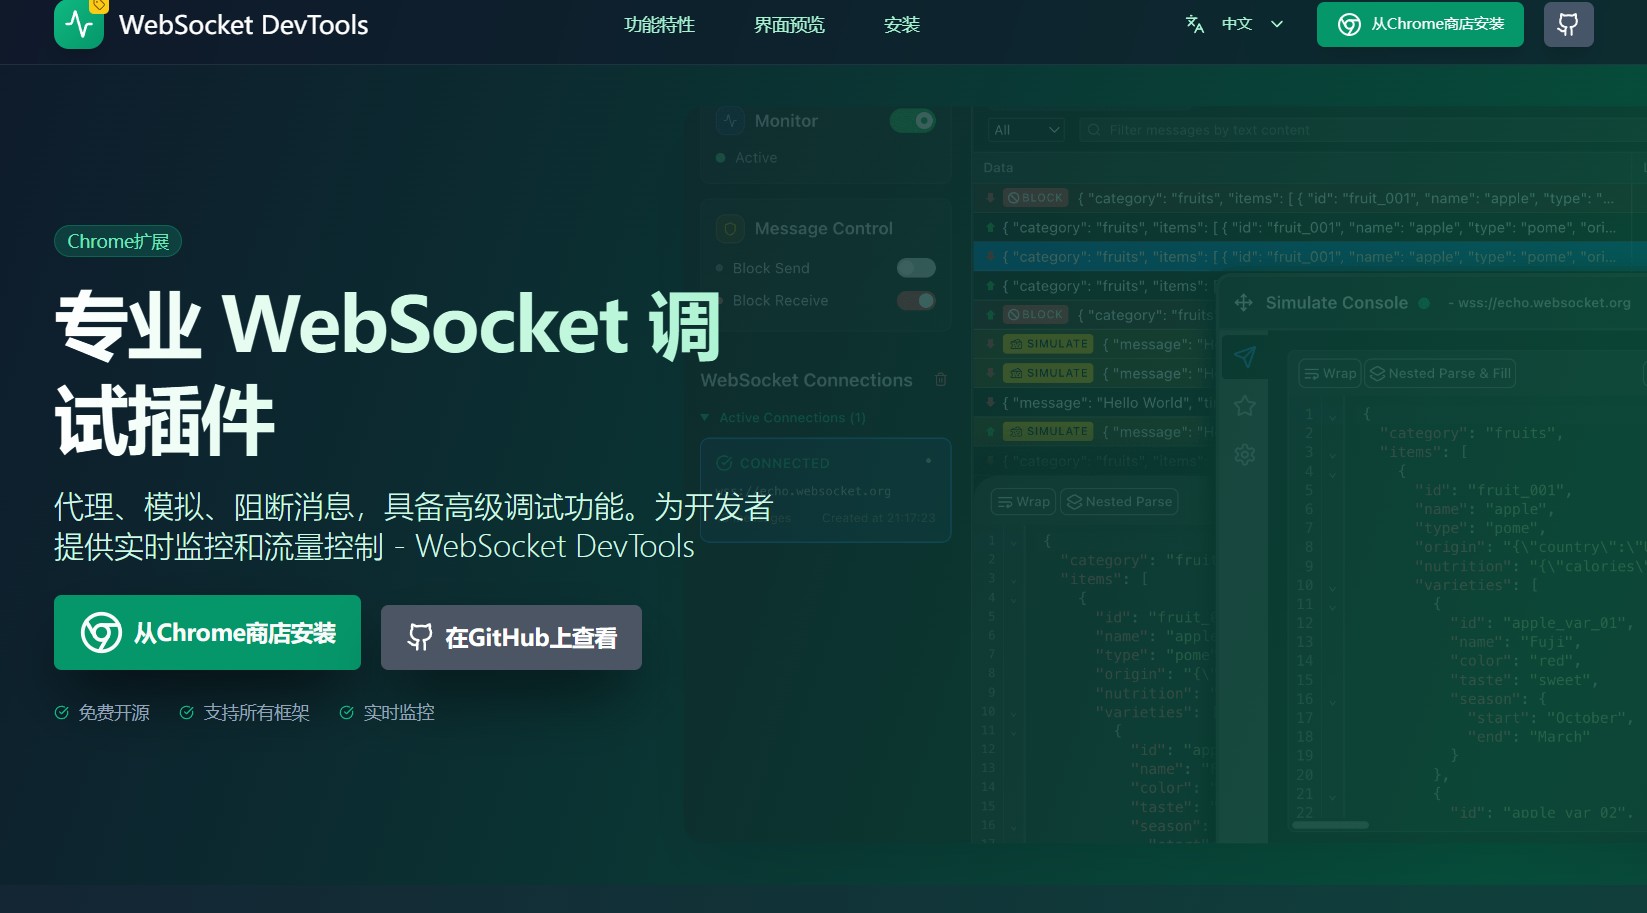The image size is (1647, 913).
Task: Enable the Block Send switch
Action: click(916, 268)
